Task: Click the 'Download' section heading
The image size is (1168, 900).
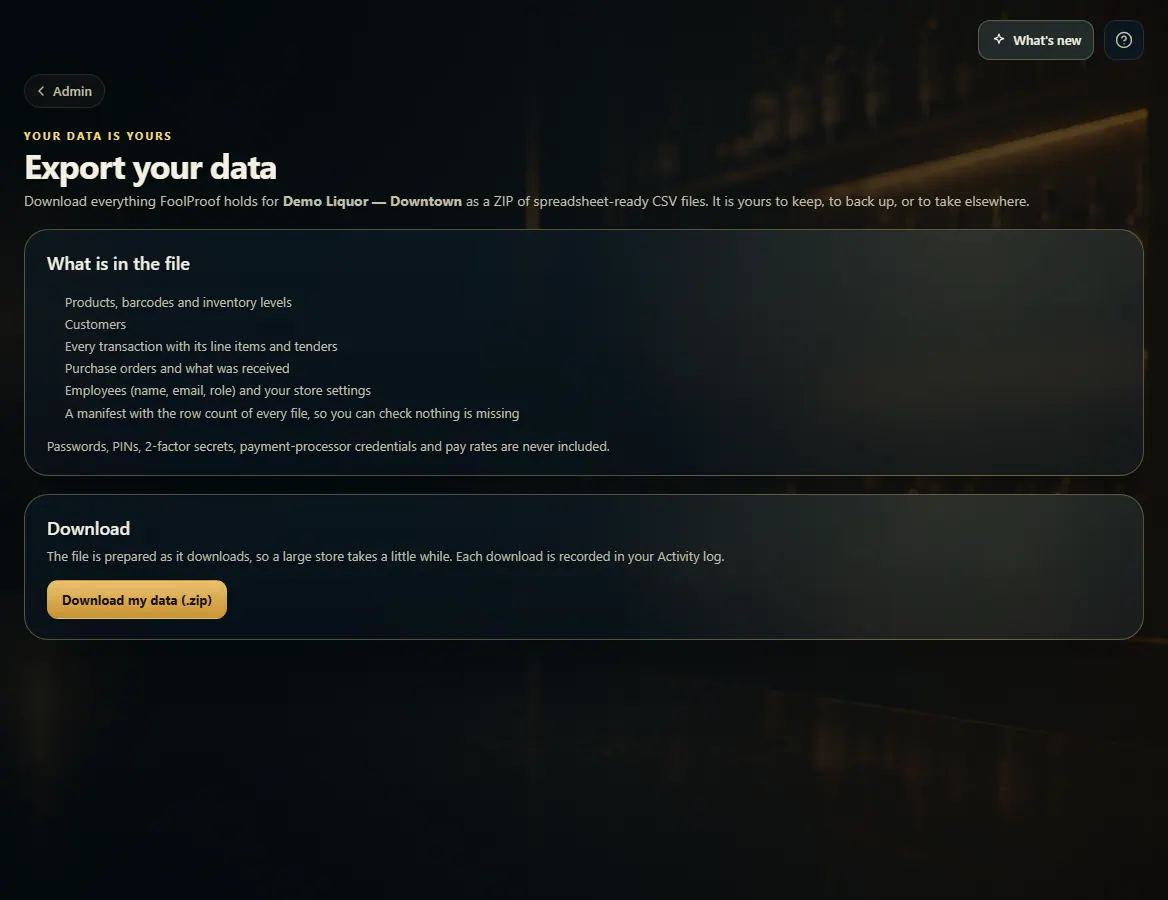Action: click(x=89, y=529)
